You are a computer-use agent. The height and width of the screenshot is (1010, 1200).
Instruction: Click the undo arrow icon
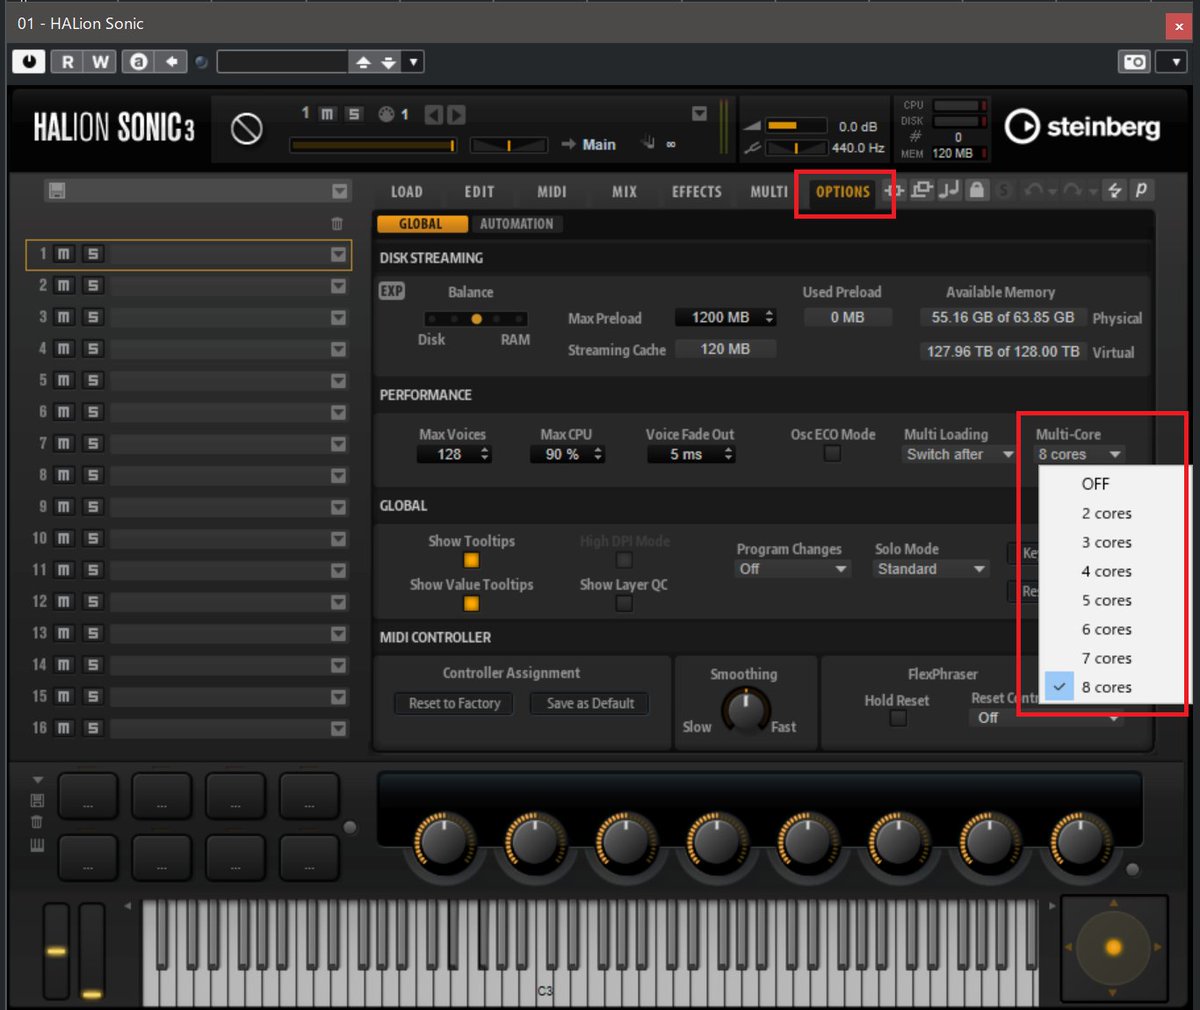pyautogui.click(x=1033, y=190)
